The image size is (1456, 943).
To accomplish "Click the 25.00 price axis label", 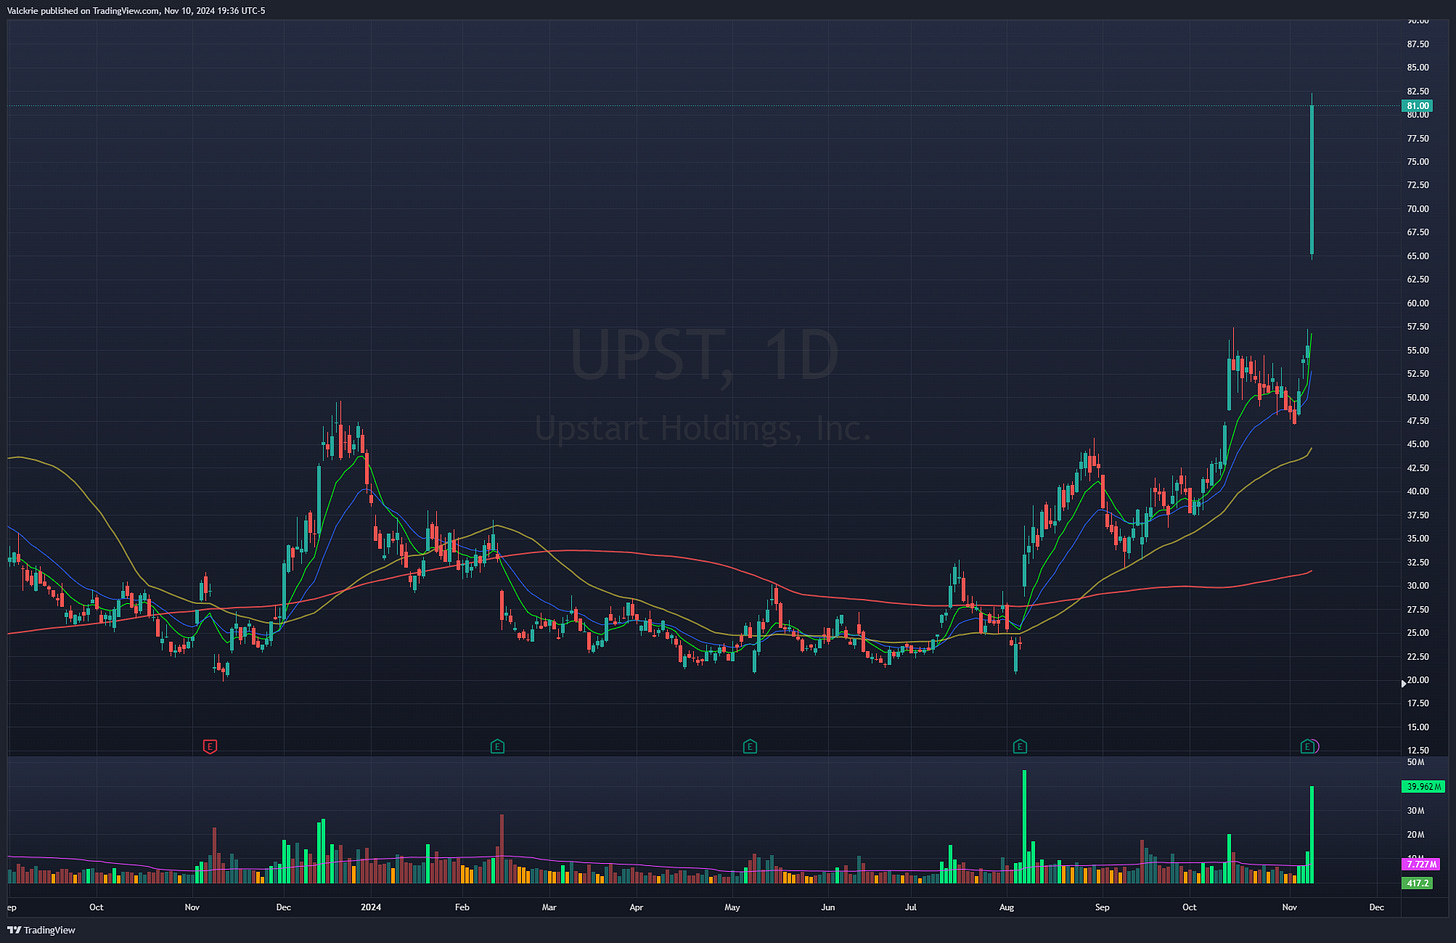I will coord(1418,633).
